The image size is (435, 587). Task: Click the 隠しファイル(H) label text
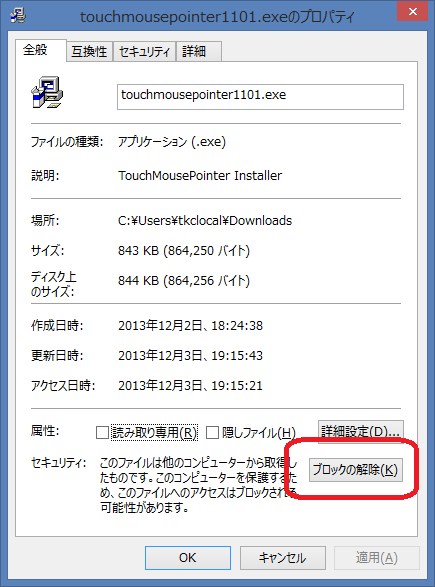click(259, 433)
